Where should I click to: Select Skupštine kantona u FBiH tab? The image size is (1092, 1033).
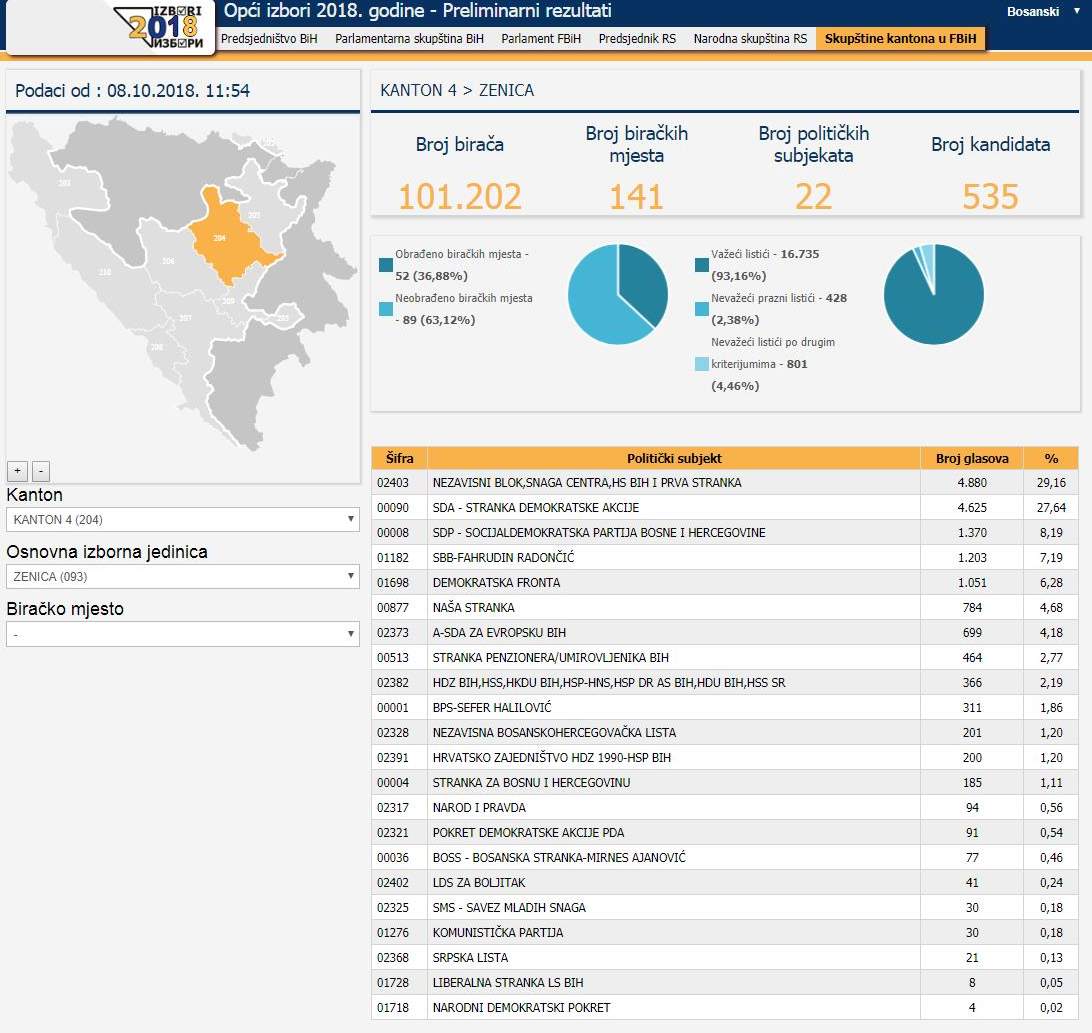click(900, 39)
